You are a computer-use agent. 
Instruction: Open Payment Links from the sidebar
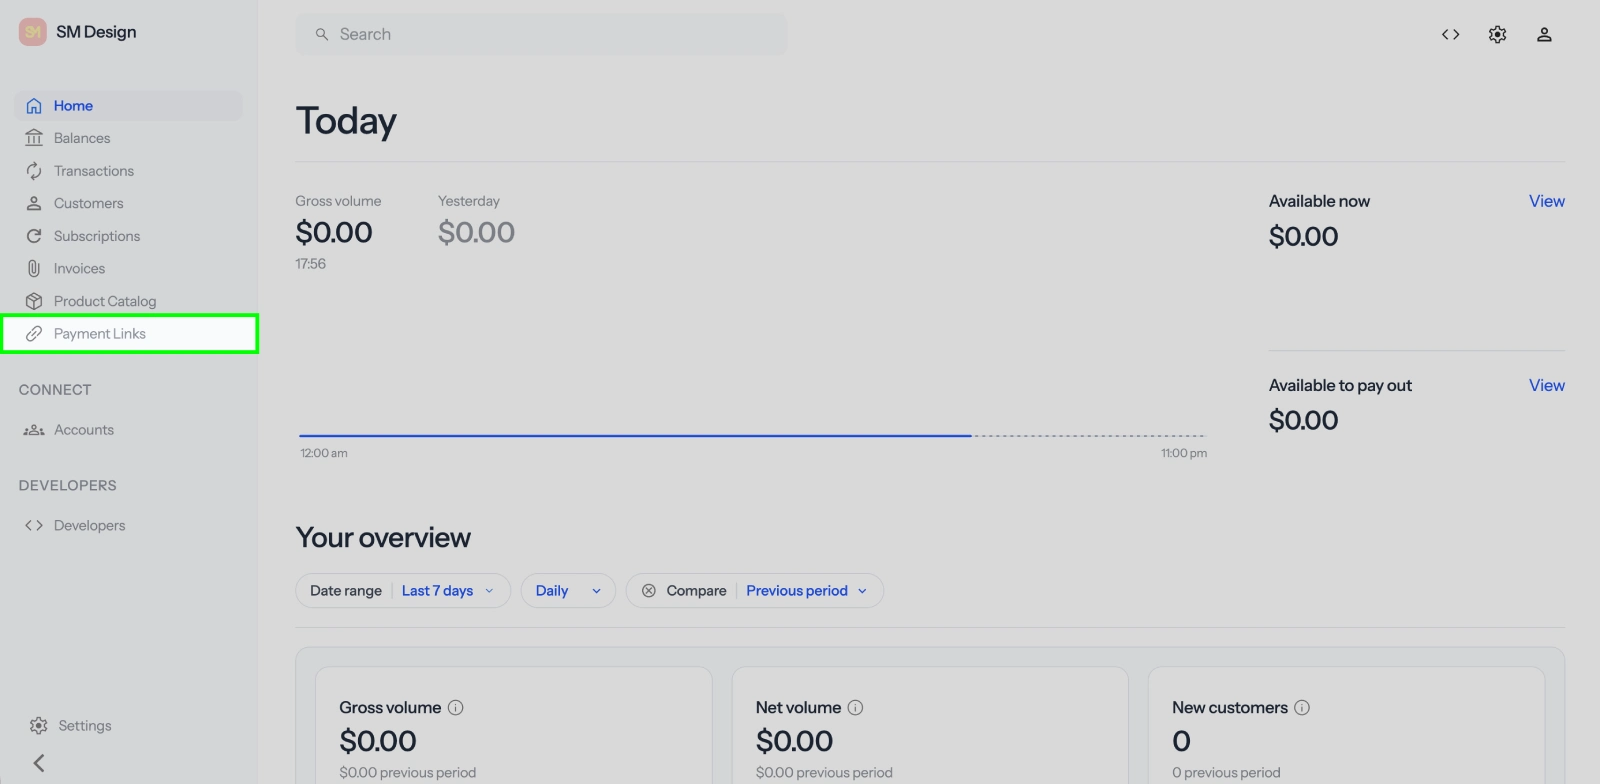(130, 334)
